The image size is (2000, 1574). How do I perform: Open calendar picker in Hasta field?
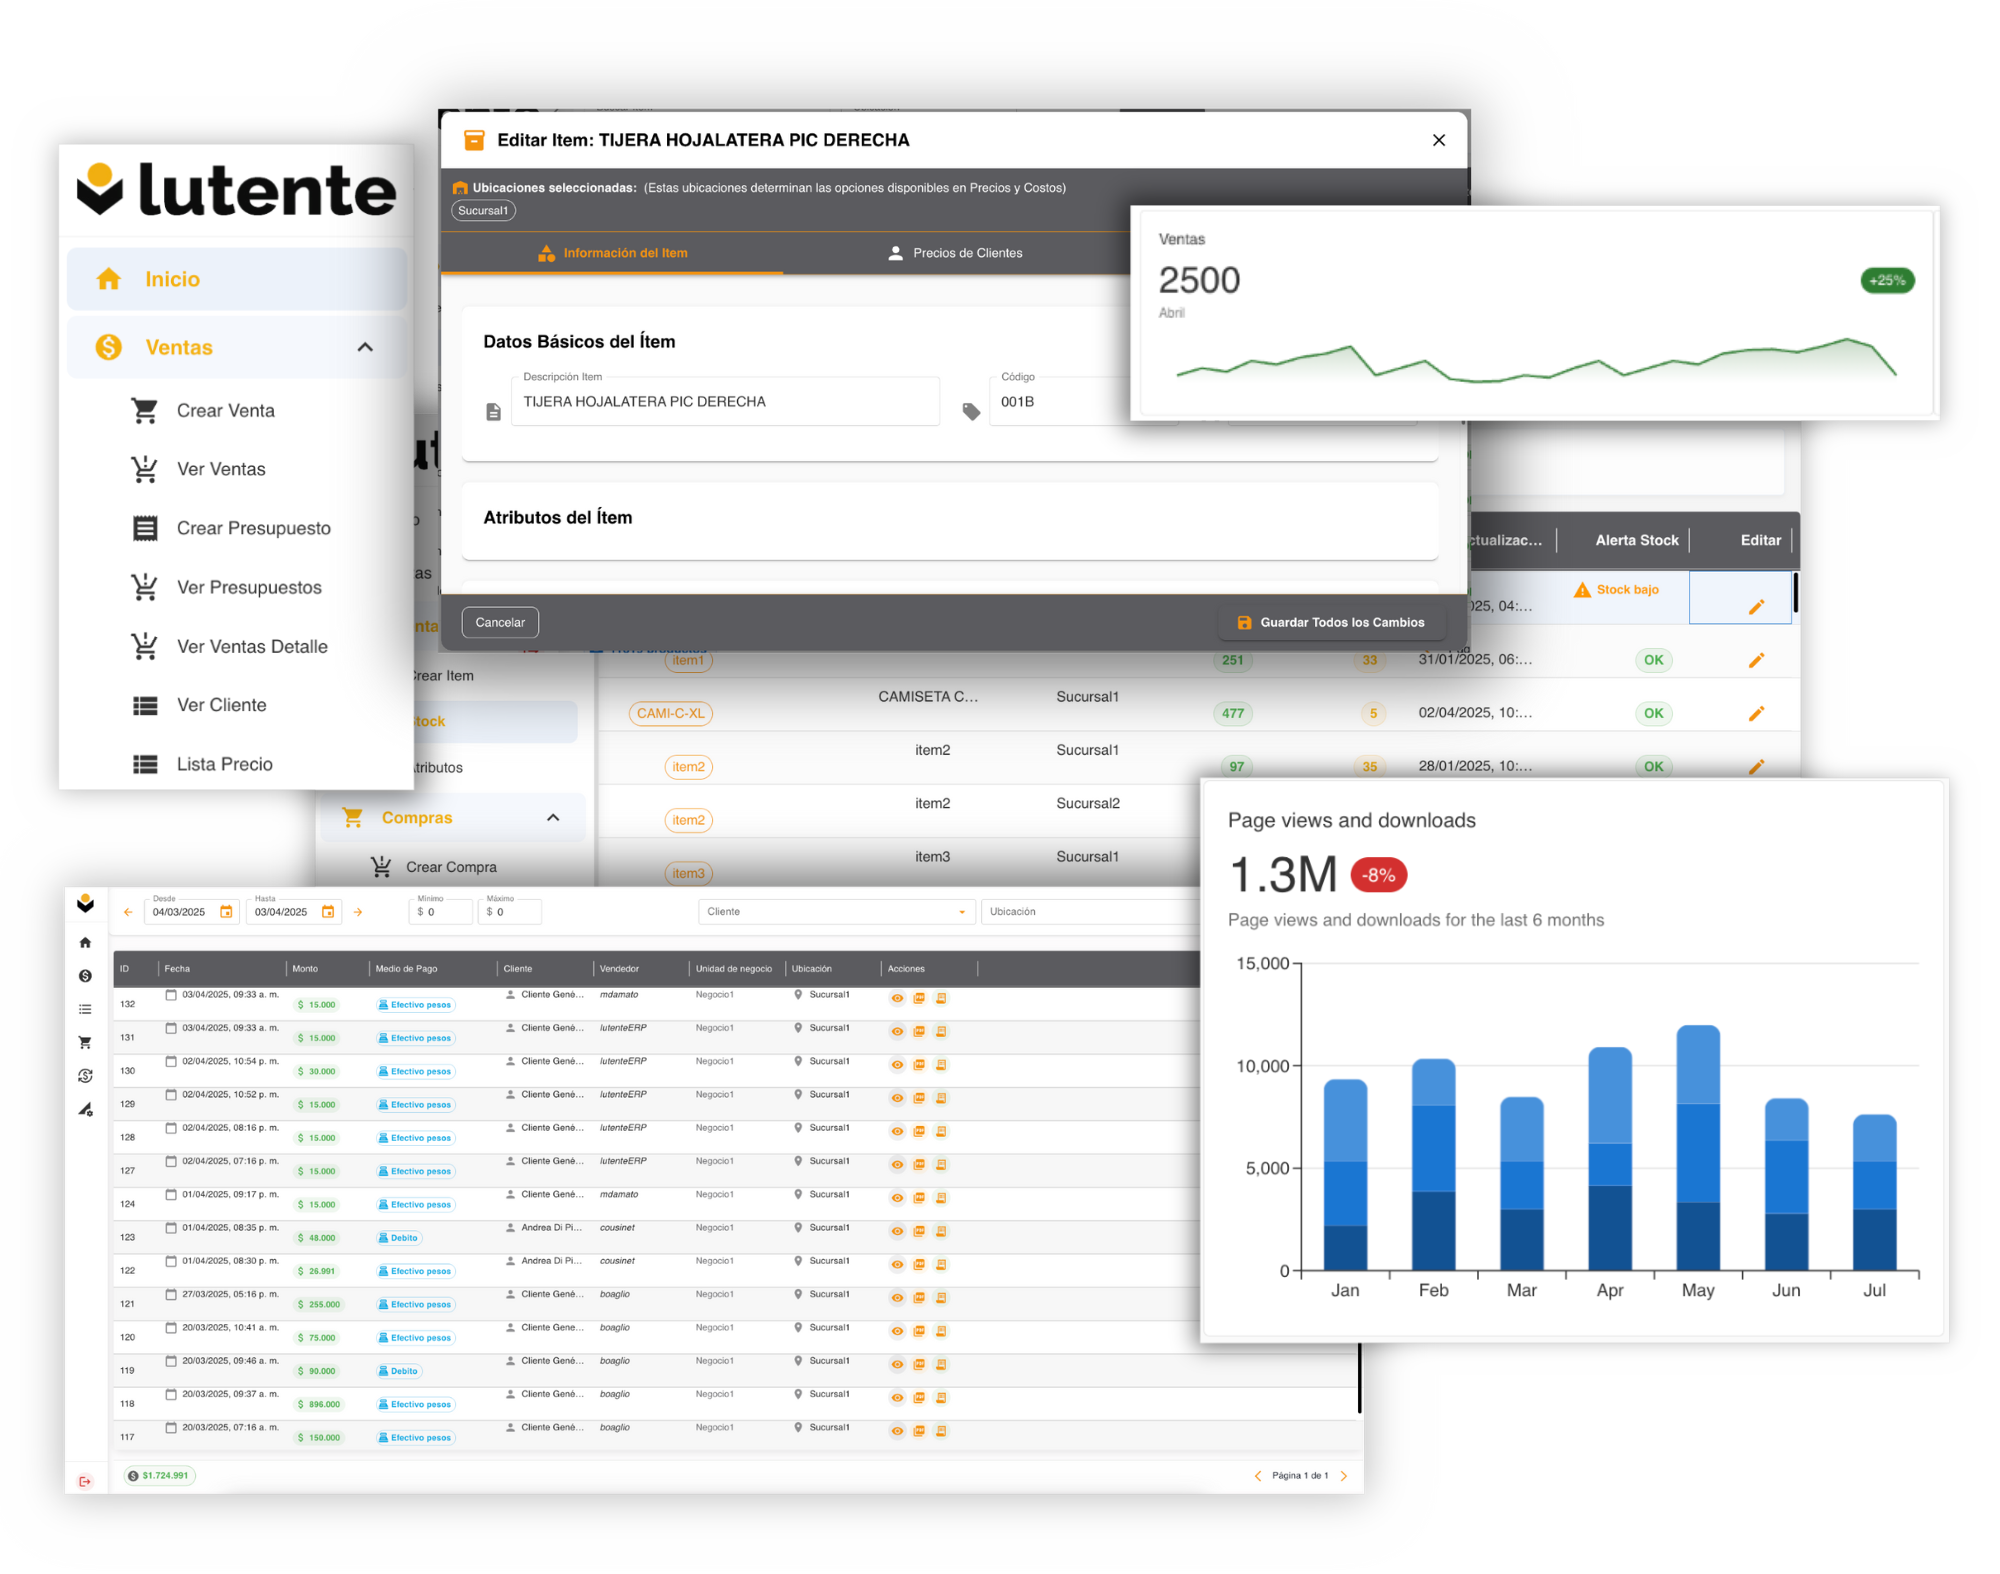click(328, 912)
